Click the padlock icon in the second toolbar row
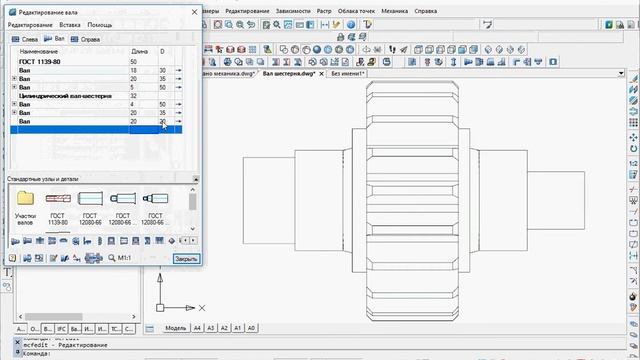Image resolution: width=640 pixels, height=360 pixels. click(x=340, y=37)
